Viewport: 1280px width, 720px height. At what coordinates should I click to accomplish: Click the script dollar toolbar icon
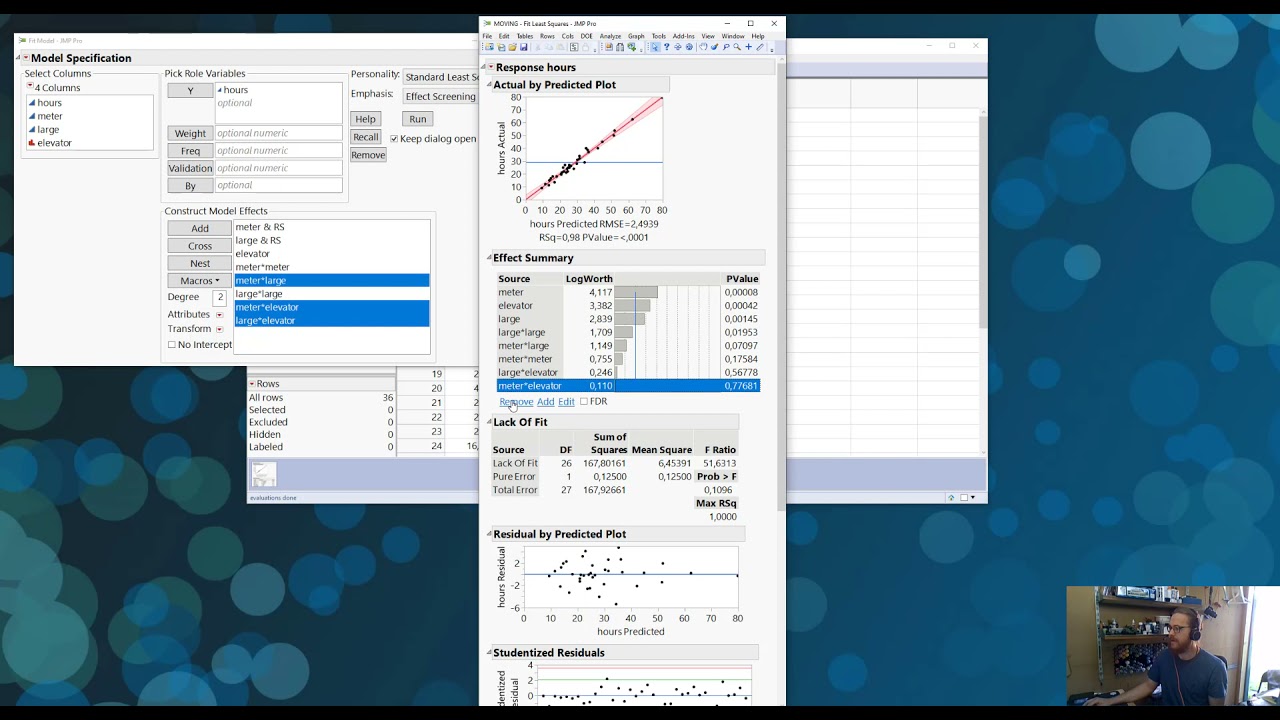point(574,47)
